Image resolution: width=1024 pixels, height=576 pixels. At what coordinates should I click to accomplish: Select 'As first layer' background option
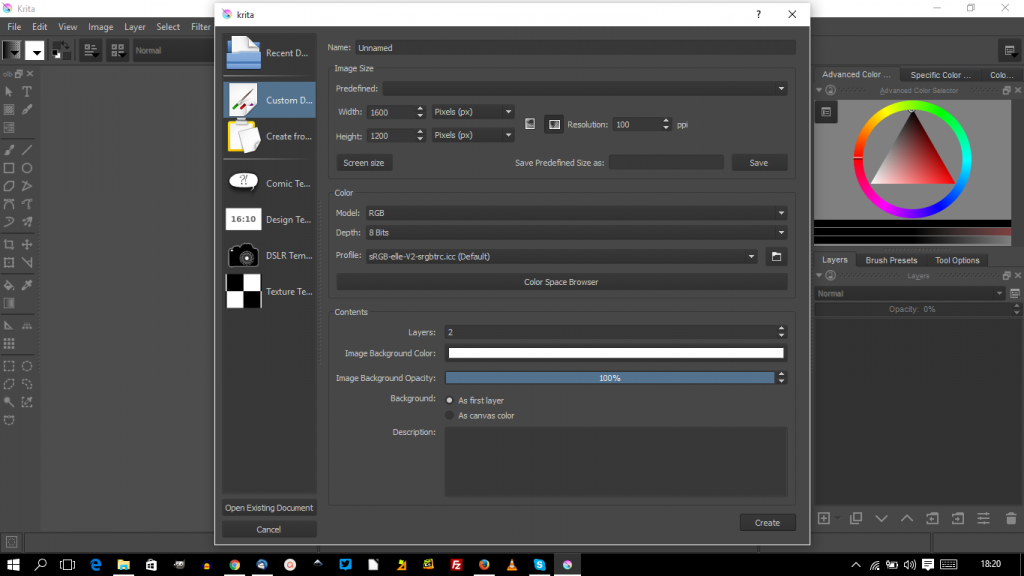click(450, 400)
